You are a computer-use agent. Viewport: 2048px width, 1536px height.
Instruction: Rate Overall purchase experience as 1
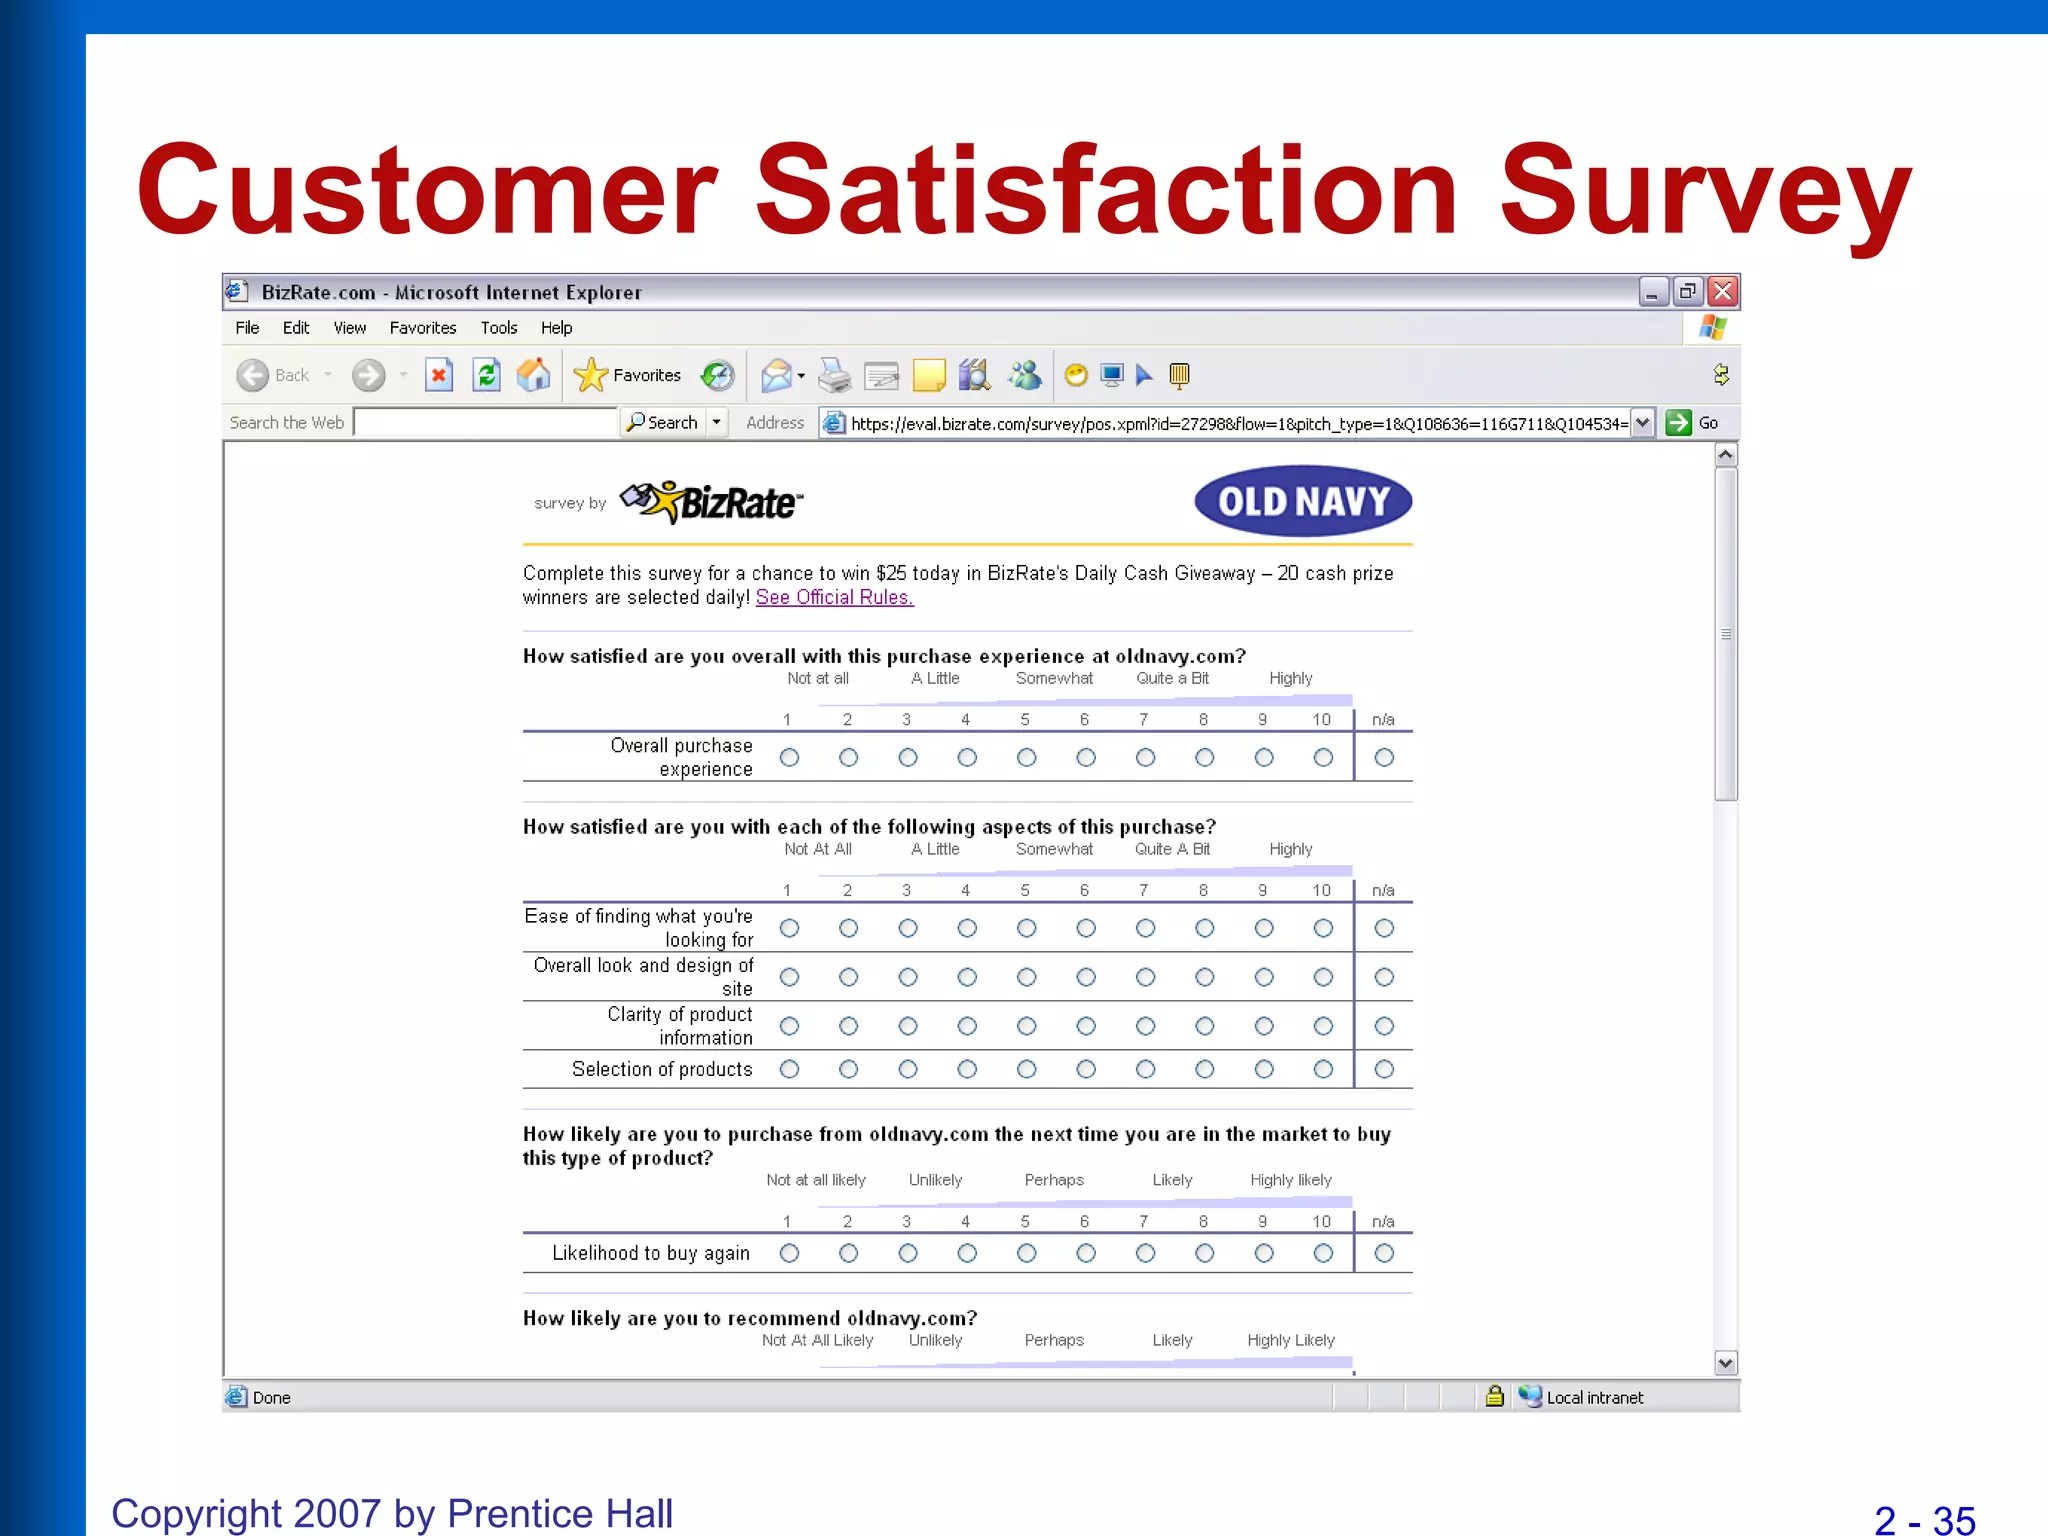coord(789,758)
